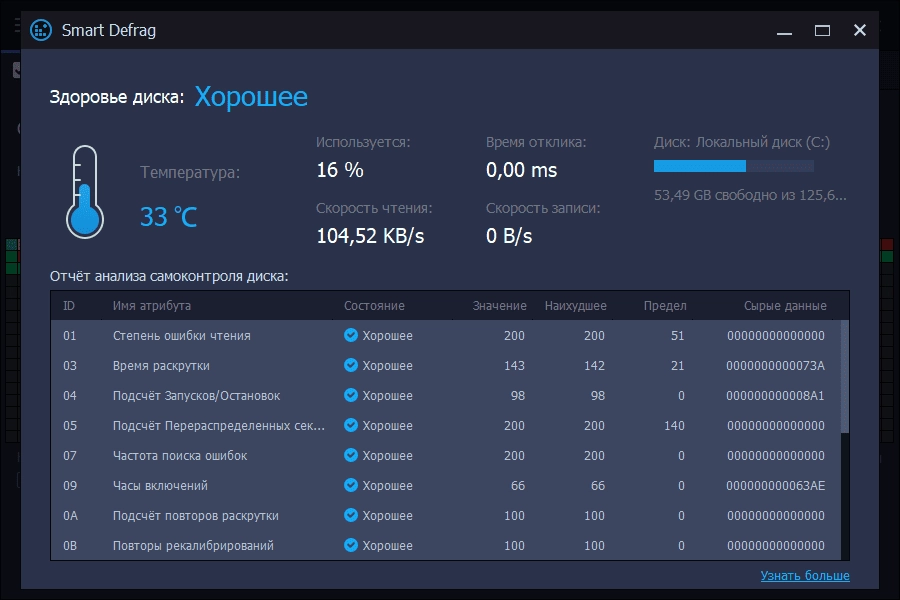Click the status checkmark for Частота поиска ошибок
This screenshot has height=600, width=900.
351,455
